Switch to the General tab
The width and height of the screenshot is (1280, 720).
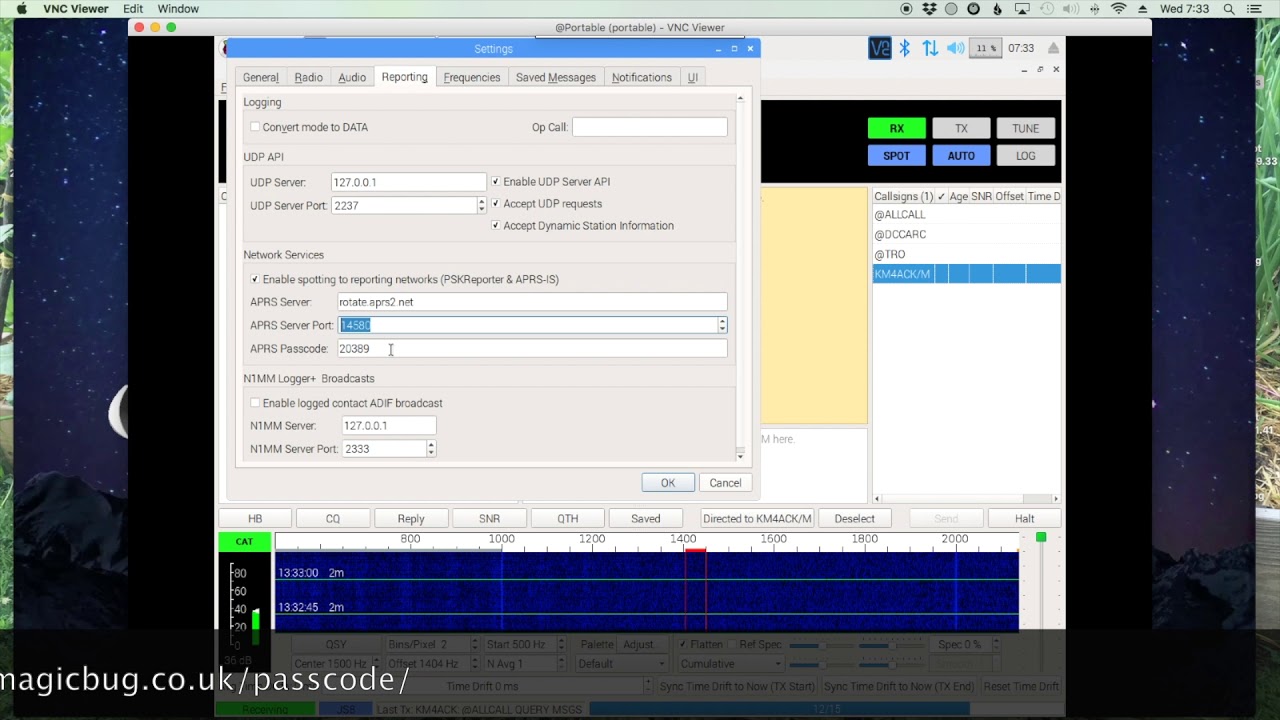[x=261, y=77]
